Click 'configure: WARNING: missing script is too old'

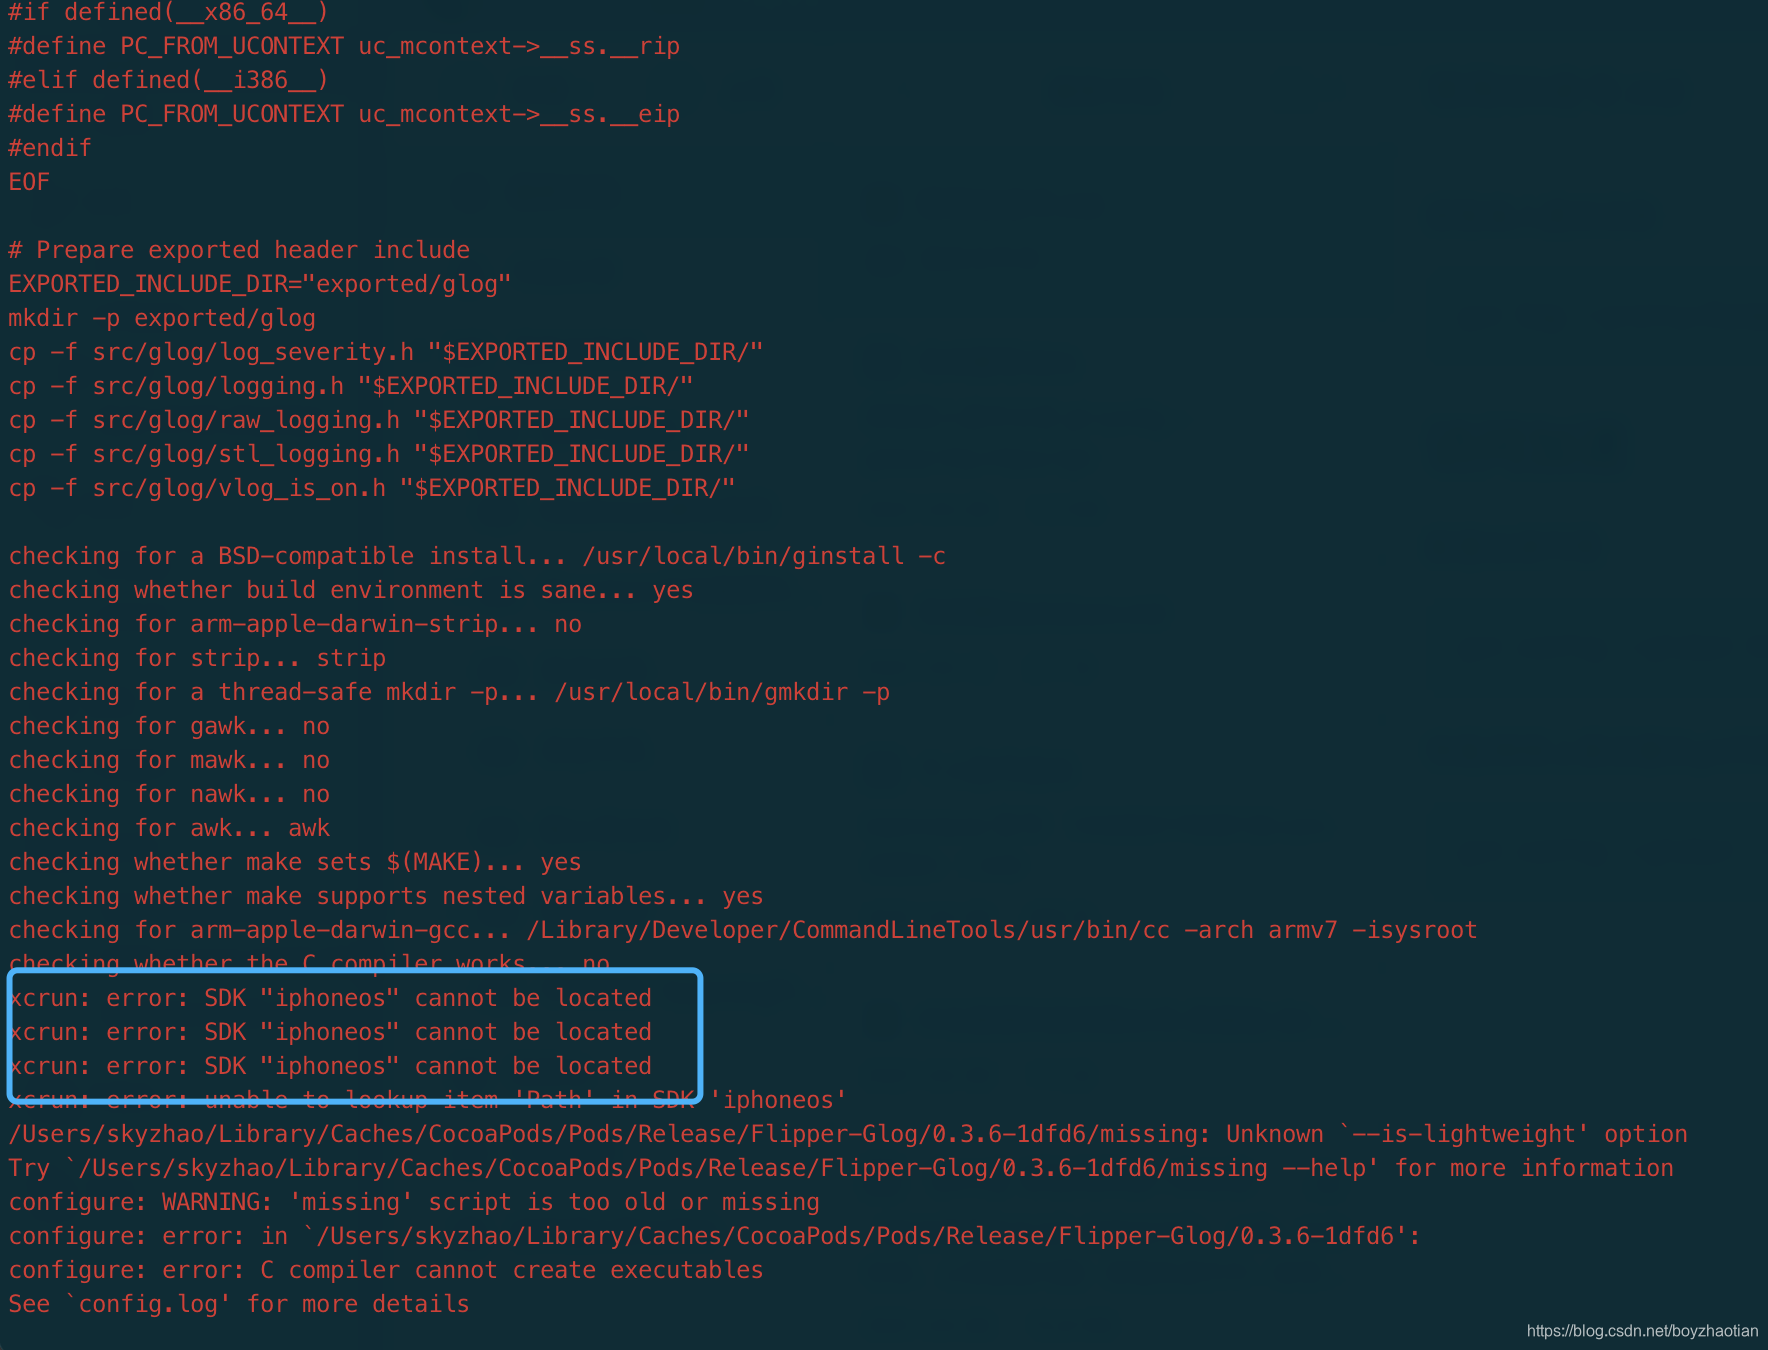(414, 1202)
